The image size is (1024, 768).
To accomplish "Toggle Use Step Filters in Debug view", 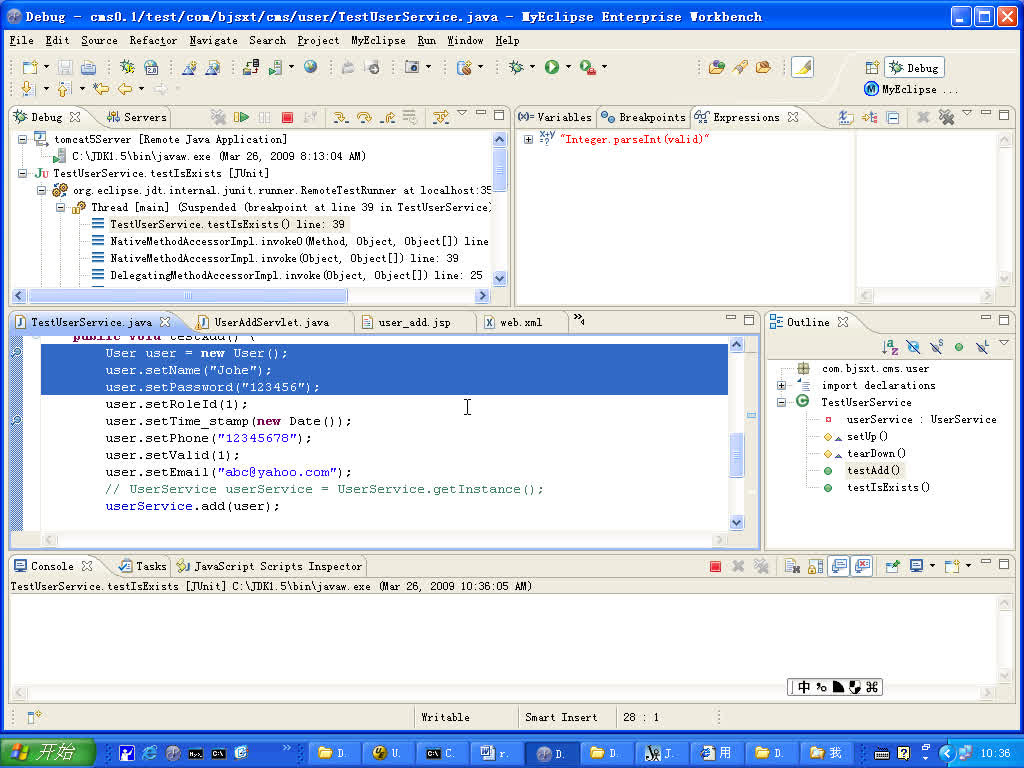I will pyautogui.click(x=441, y=118).
